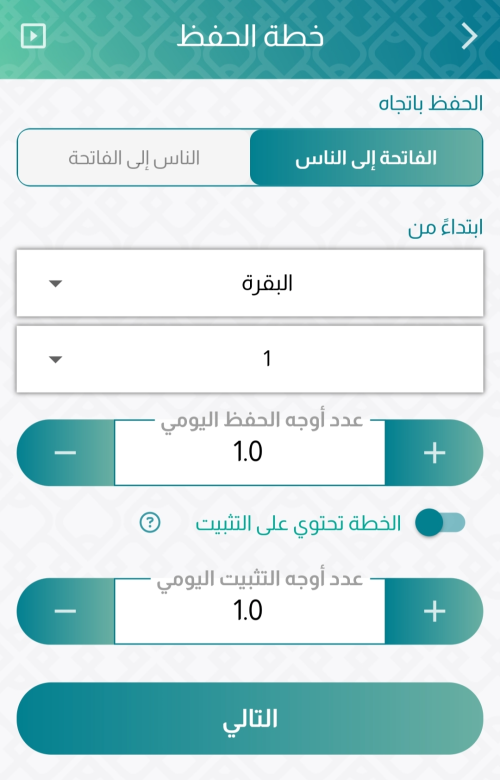Image resolution: width=500 pixels, height=780 pixels.
Task: Tap the خطة الحفظ page title
Action: 250,36
